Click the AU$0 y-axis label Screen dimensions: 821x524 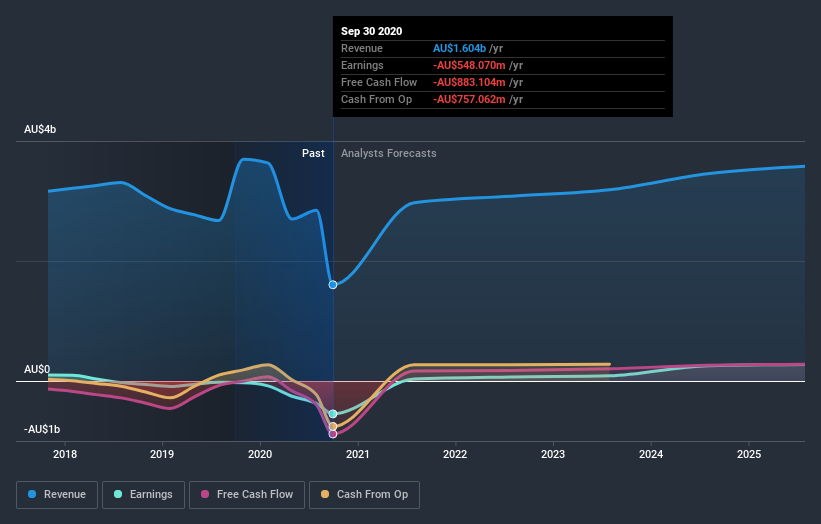(37, 370)
